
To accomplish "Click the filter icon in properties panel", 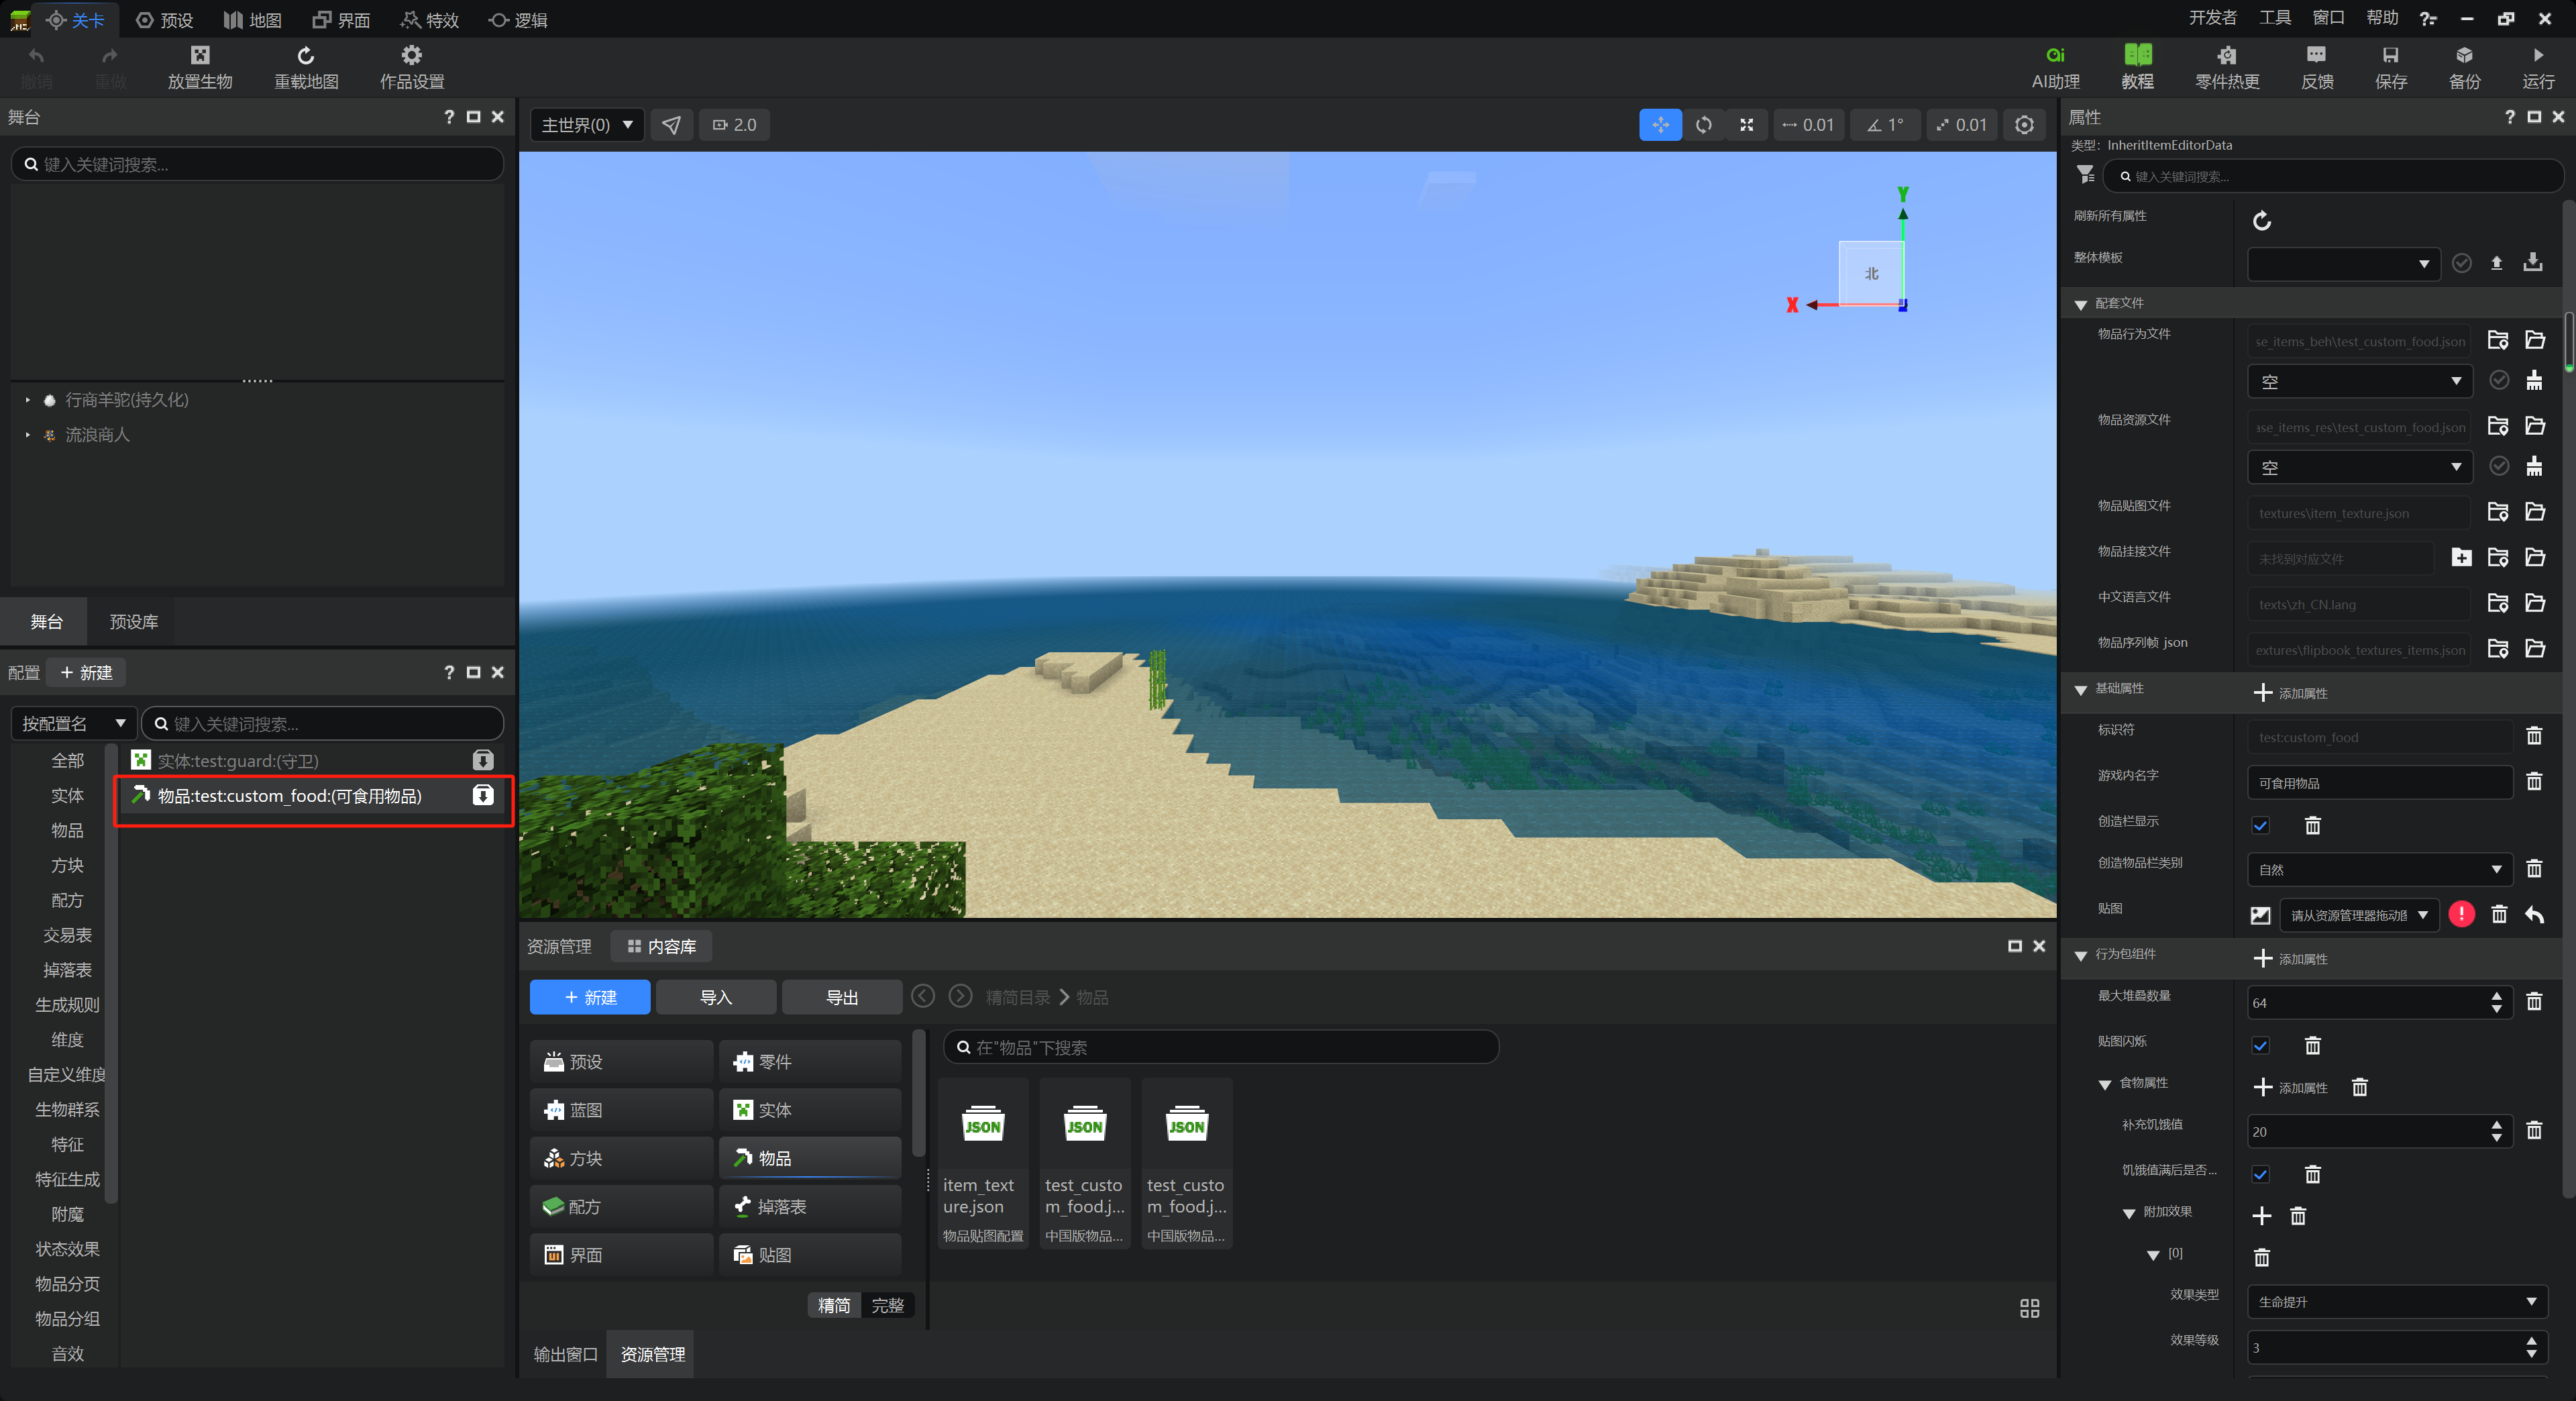I will pos(2085,175).
